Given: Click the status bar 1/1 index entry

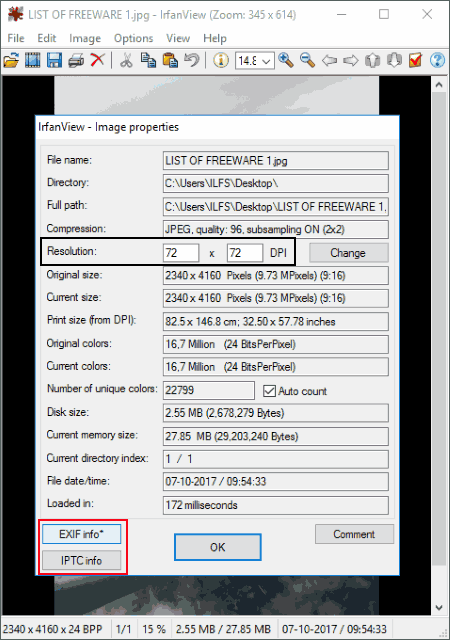Looking at the screenshot, I should tap(124, 629).
